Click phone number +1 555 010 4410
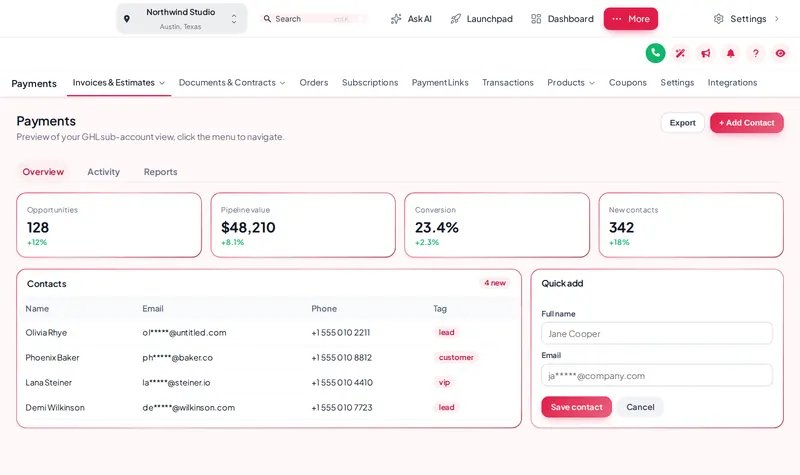The height and width of the screenshot is (475, 800). pyautogui.click(x=342, y=383)
